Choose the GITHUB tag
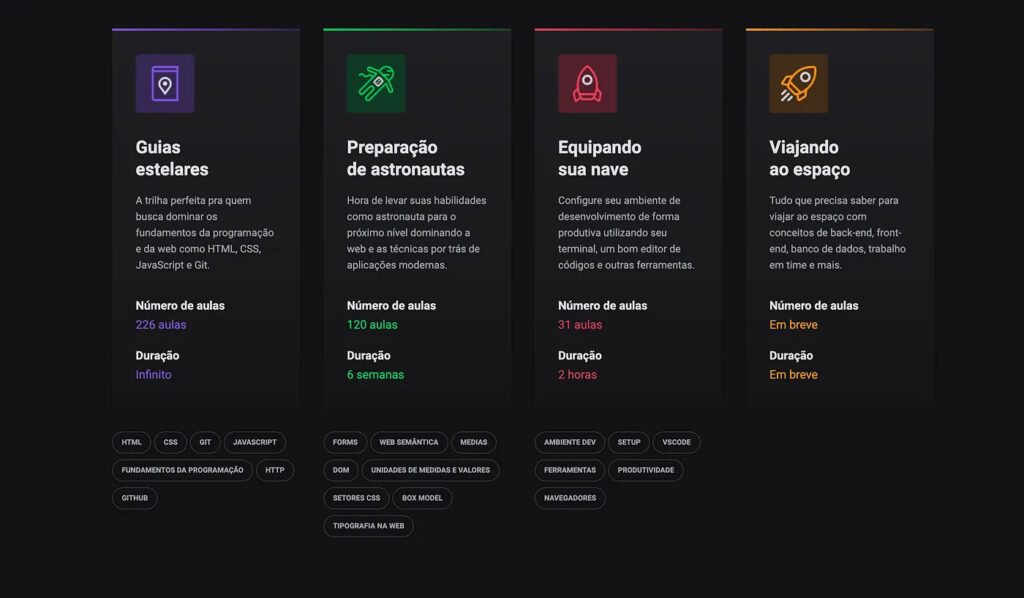This screenshot has width=1024, height=598. click(x=134, y=498)
